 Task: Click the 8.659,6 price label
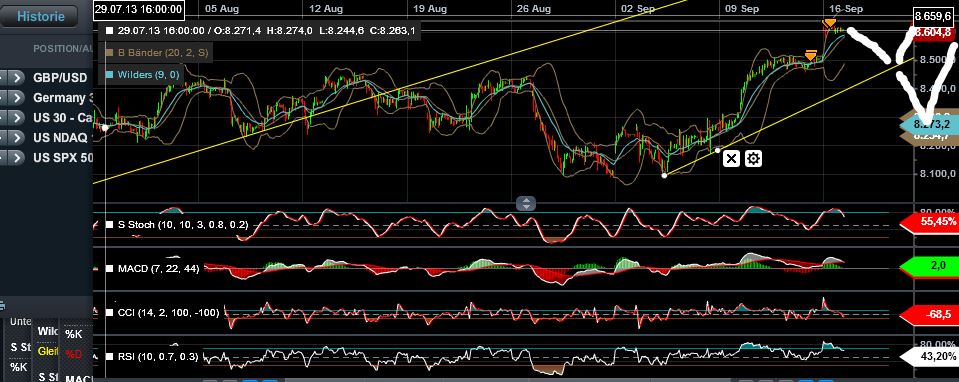point(934,17)
